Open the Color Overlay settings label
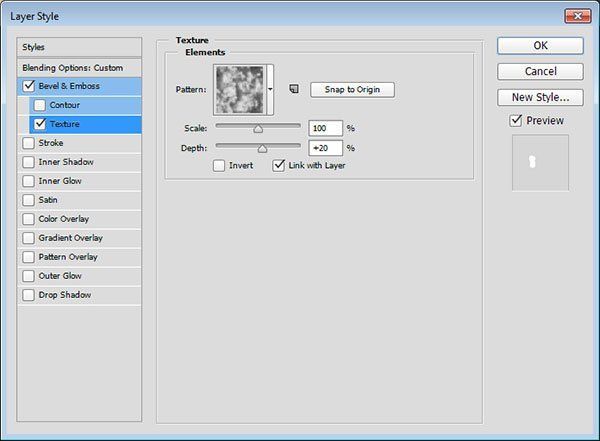 pyautogui.click(x=64, y=219)
